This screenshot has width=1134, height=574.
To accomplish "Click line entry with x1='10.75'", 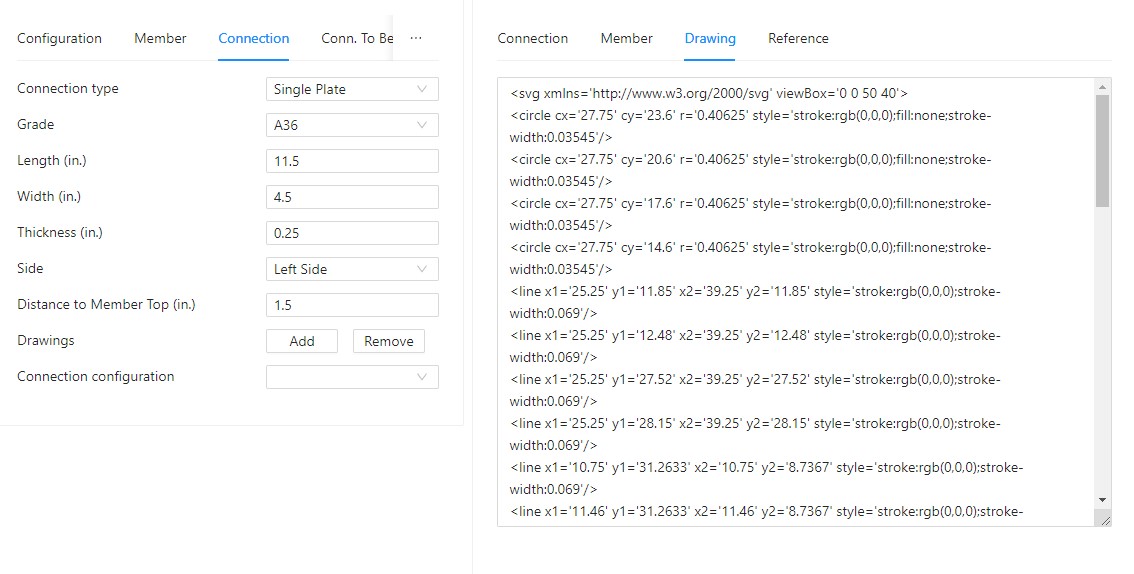I will coord(767,479).
